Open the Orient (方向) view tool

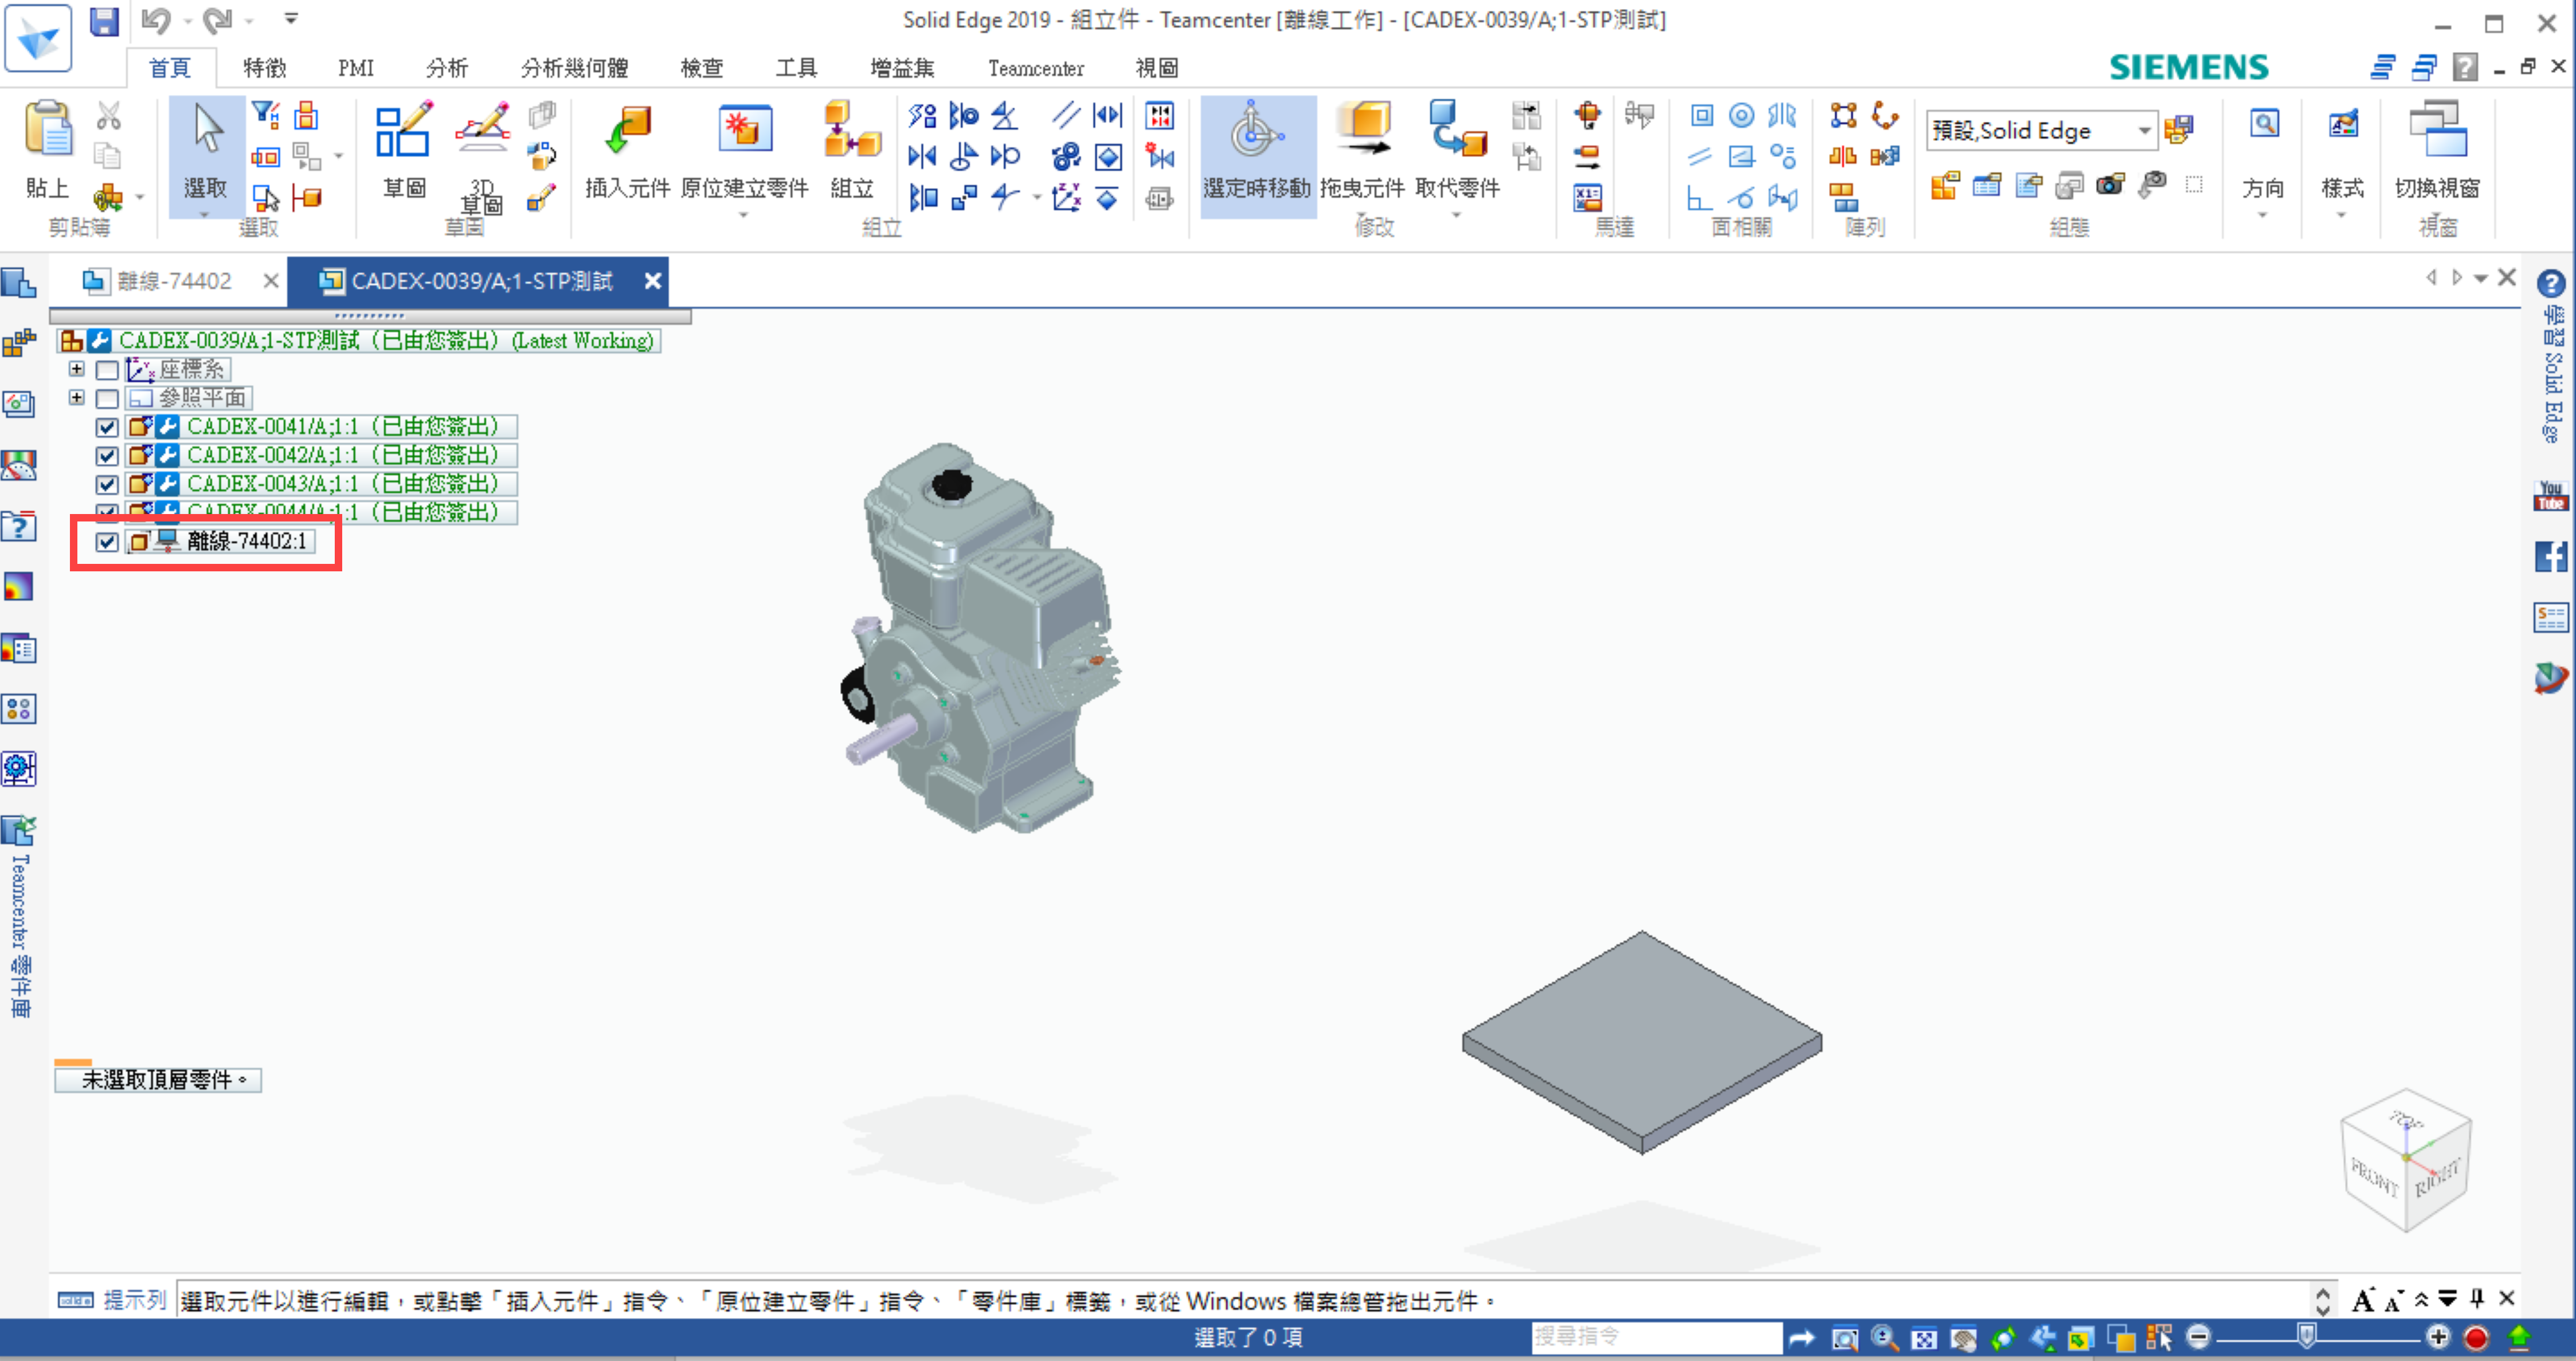click(x=2264, y=124)
